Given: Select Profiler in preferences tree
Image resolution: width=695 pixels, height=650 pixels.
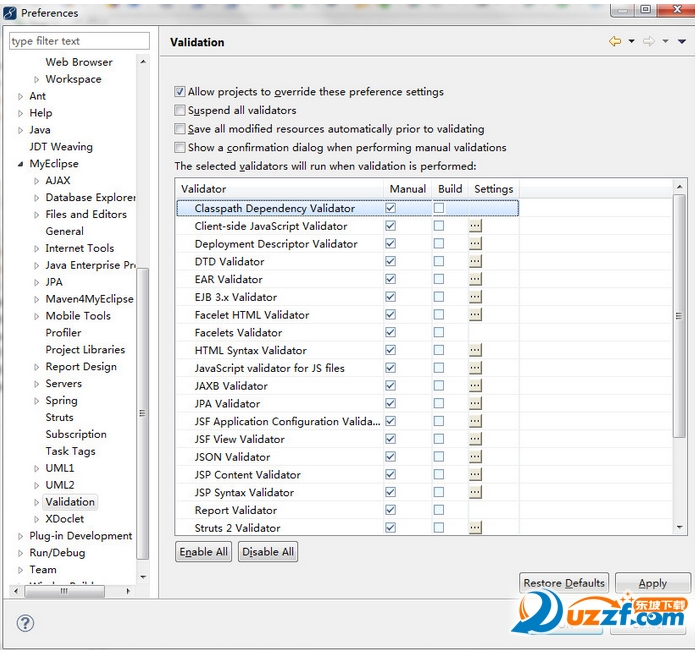Looking at the screenshot, I should coord(63,333).
